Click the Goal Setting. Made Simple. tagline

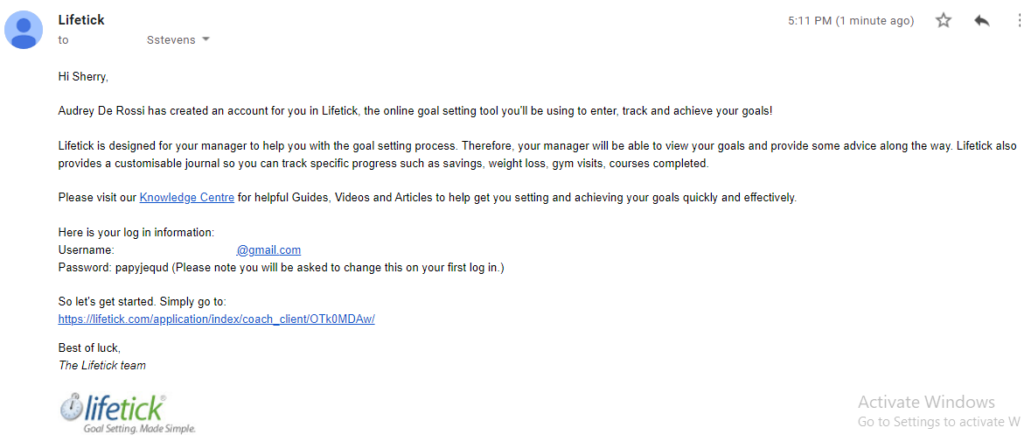(x=139, y=429)
